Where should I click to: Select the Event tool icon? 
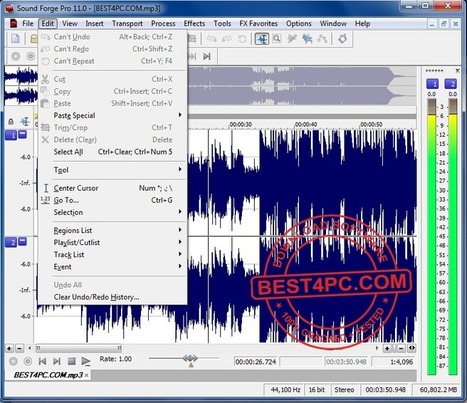(307, 39)
